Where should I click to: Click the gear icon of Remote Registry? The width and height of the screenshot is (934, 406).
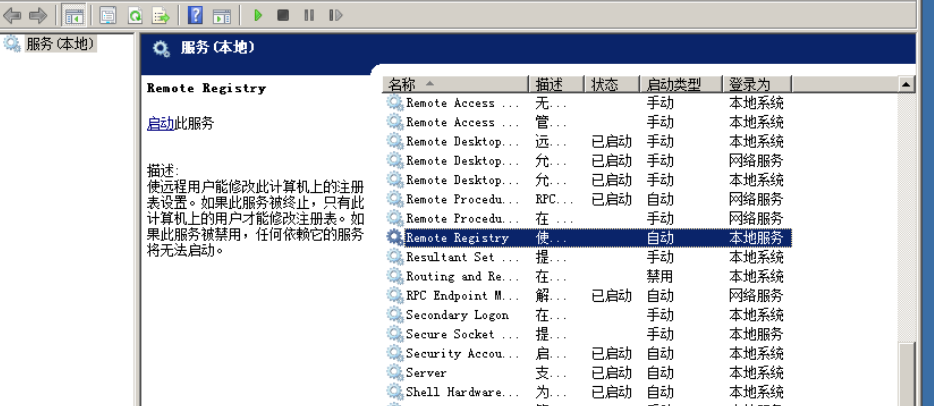point(394,238)
